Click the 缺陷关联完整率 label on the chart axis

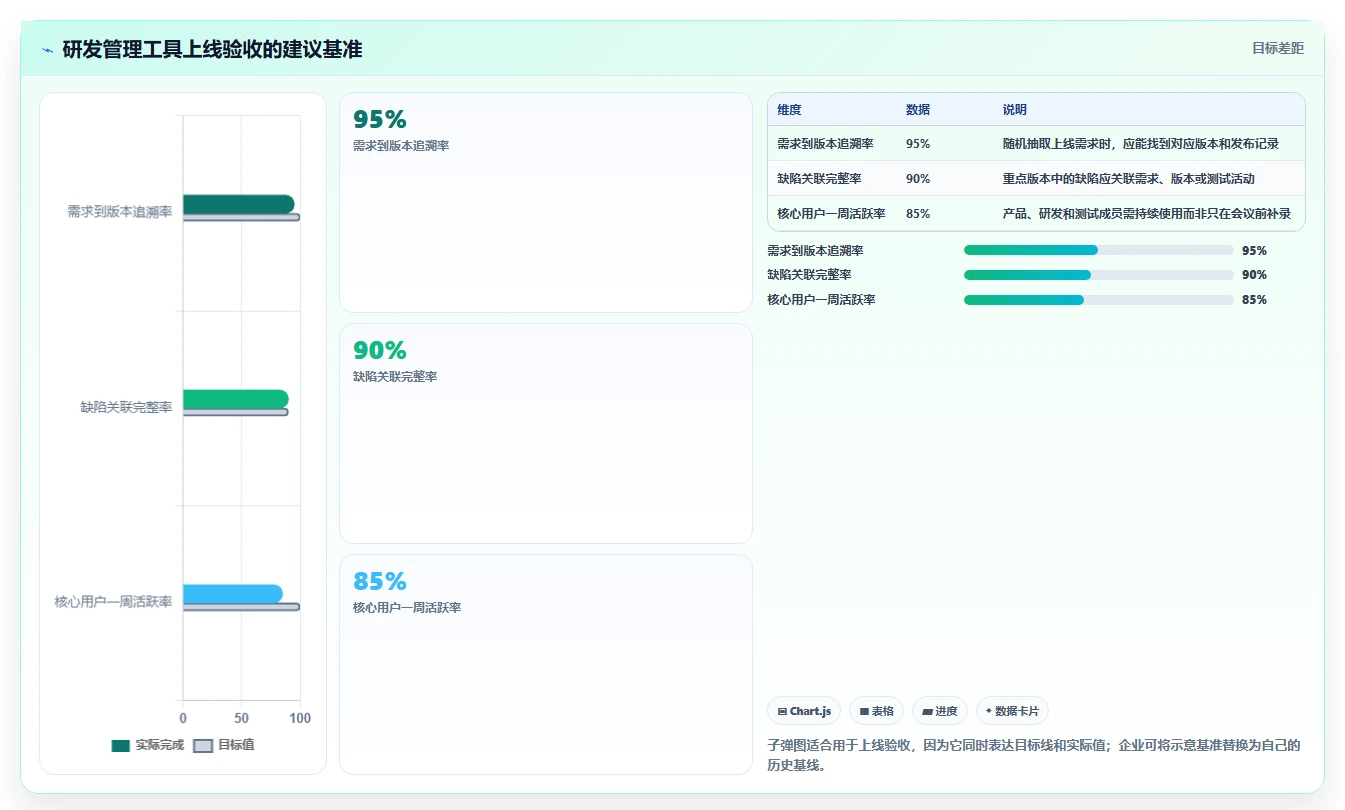(x=126, y=407)
